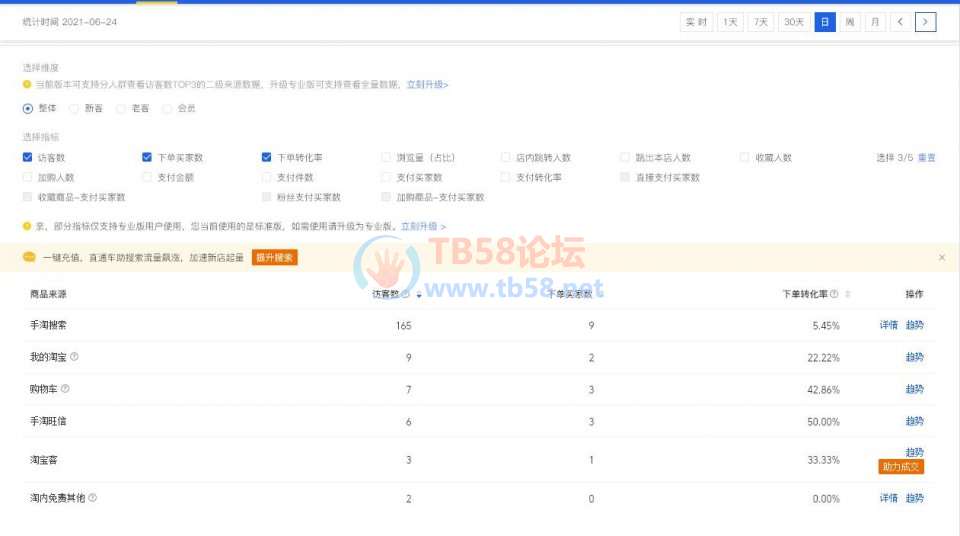The height and width of the screenshot is (536, 960).
Task: Open 详情 link for 手淘搜索 row
Action: point(888,325)
